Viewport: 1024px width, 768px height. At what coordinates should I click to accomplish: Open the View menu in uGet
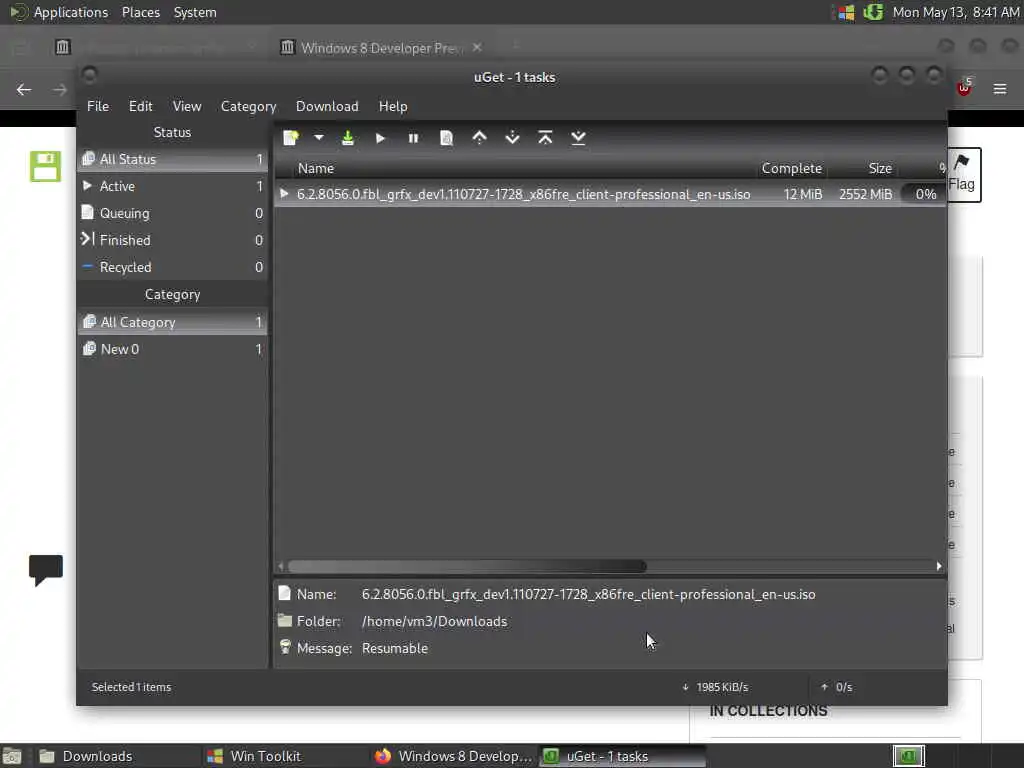pyautogui.click(x=187, y=106)
